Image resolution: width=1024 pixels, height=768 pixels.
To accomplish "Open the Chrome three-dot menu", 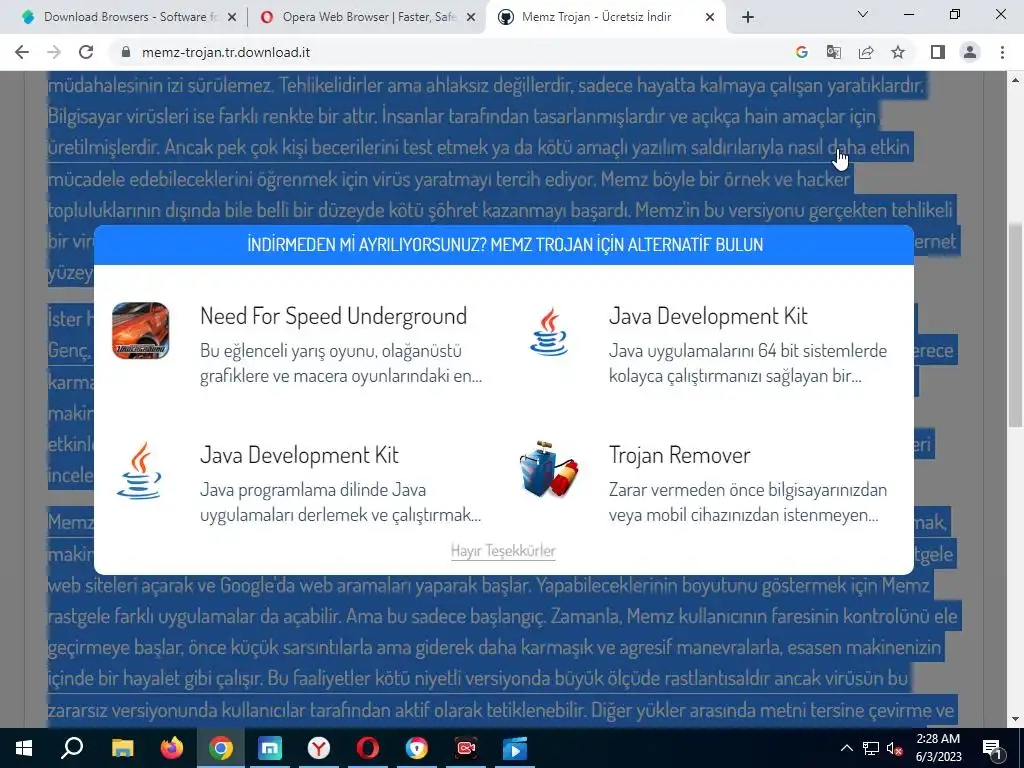I will [x=1002, y=52].
